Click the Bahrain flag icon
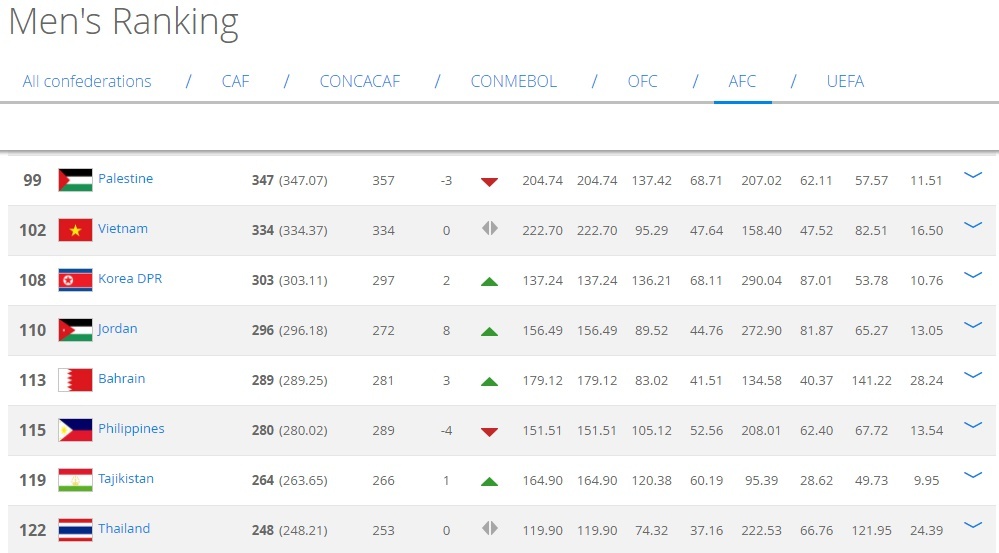 [x=75, y=380]
